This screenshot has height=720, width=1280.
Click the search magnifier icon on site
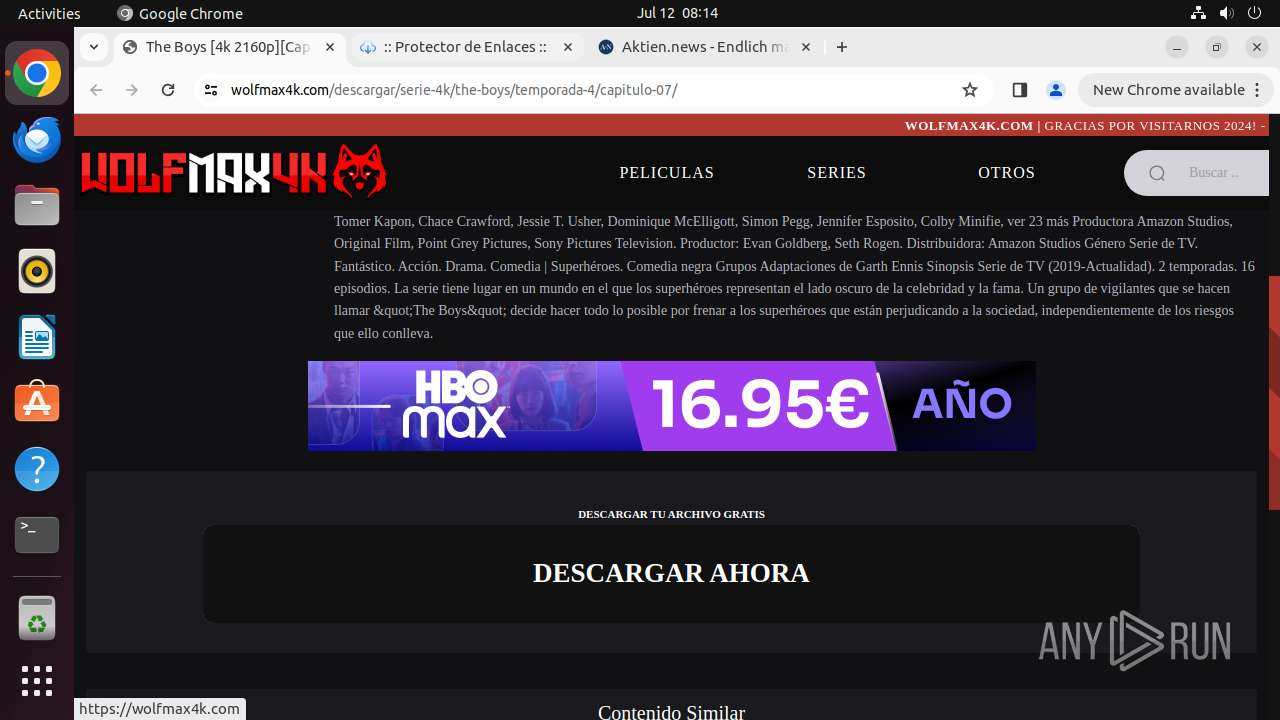[1157, 173]
